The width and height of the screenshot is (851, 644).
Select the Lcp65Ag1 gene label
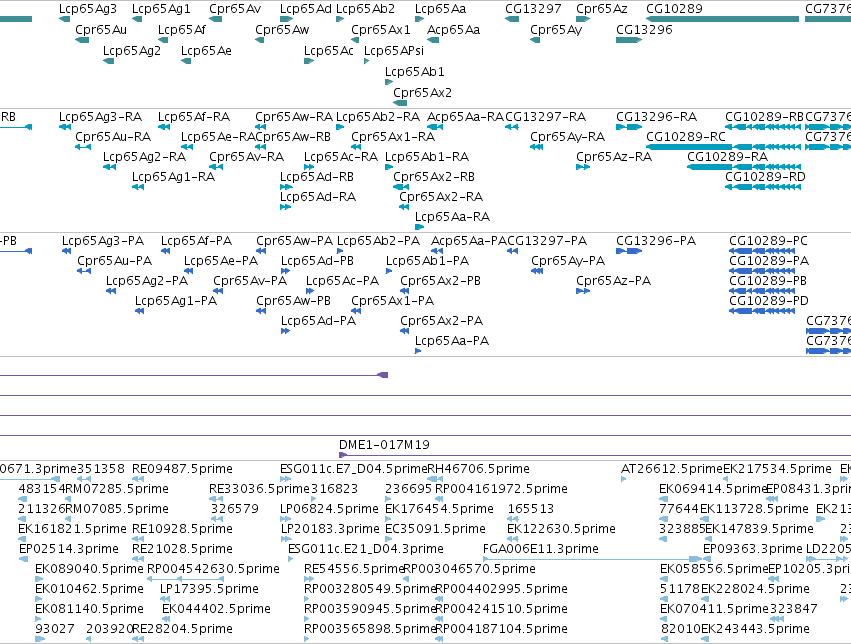[x=161, y=9]
